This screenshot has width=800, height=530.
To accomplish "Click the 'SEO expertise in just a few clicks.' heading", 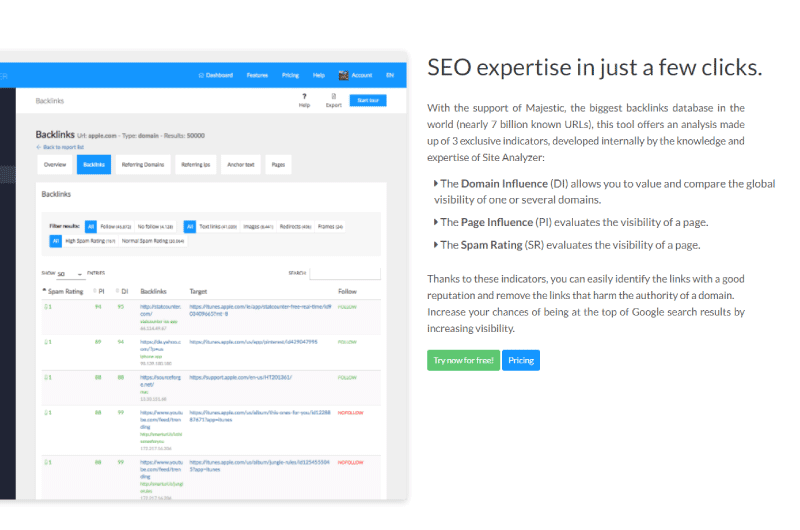I will click(x=595, y=67).
